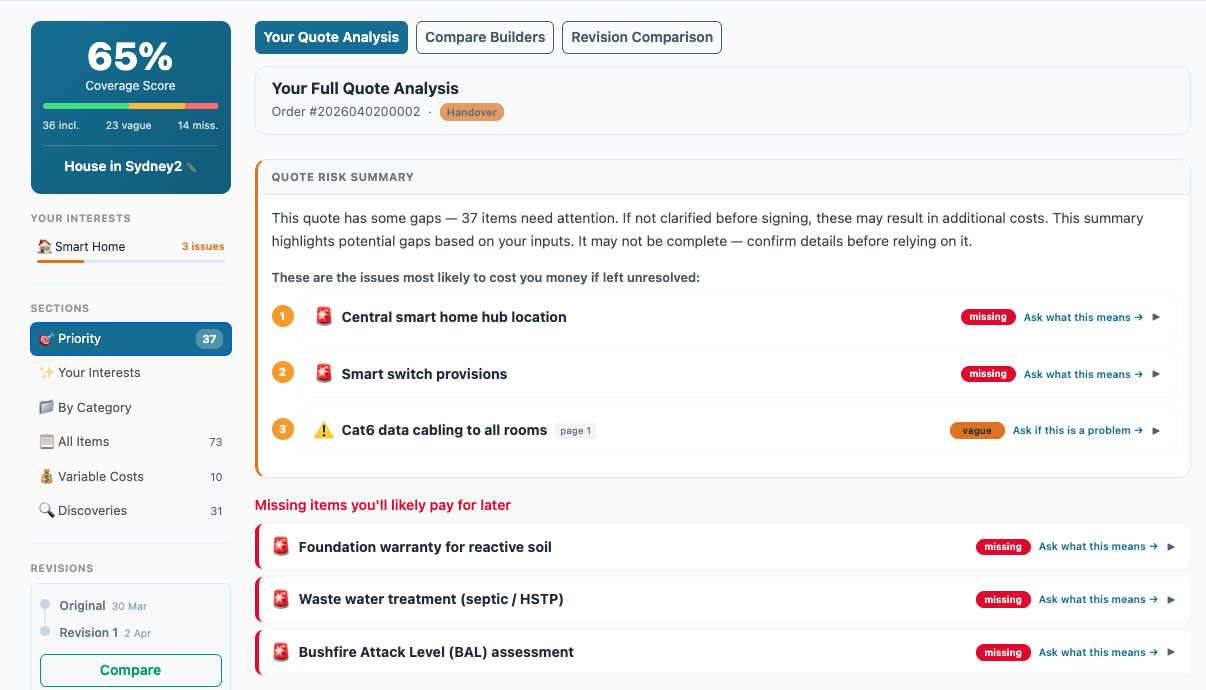The width and height of the screenshot is (1206, 690).
Task: Expand the Bushfire Attack Level assessment row
Action: [x=1171, y=653]
